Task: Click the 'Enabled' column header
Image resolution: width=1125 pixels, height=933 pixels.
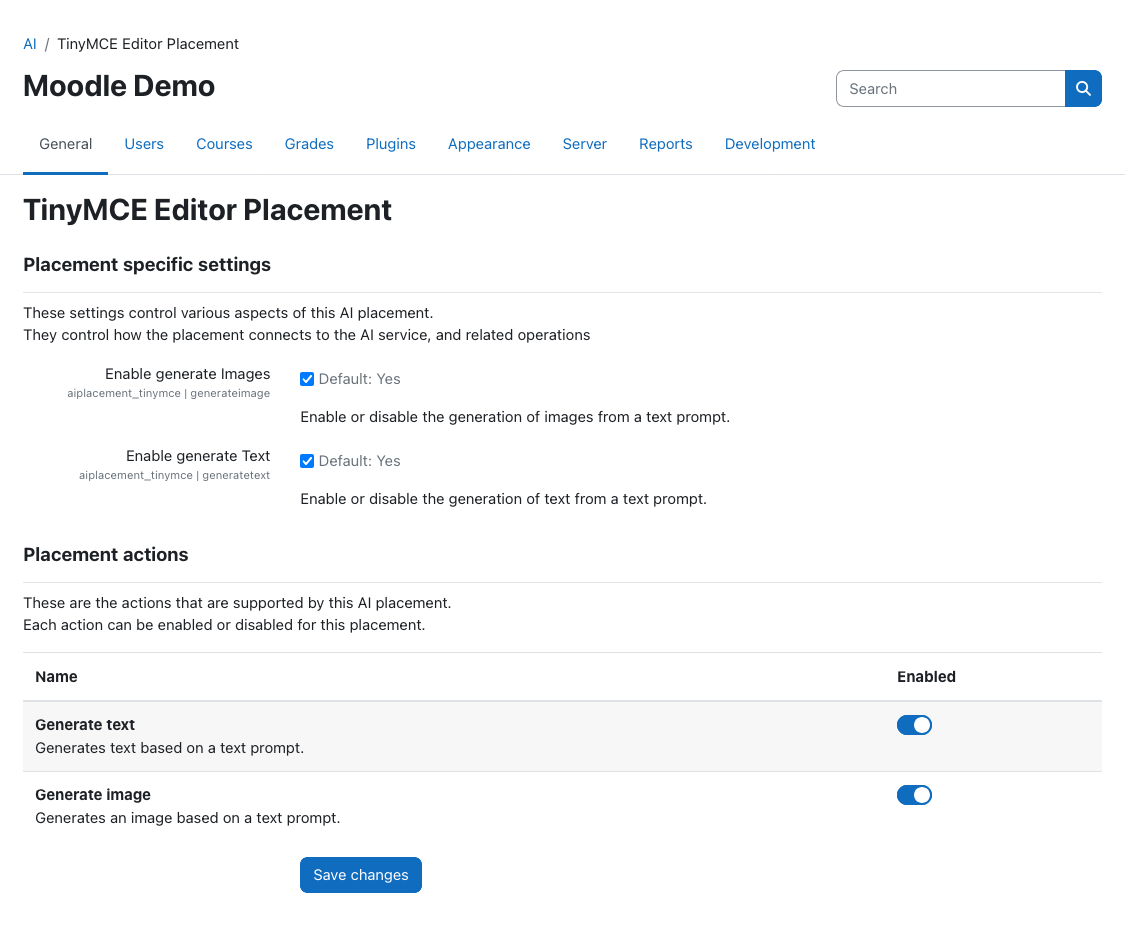Action: pos(926,677)
